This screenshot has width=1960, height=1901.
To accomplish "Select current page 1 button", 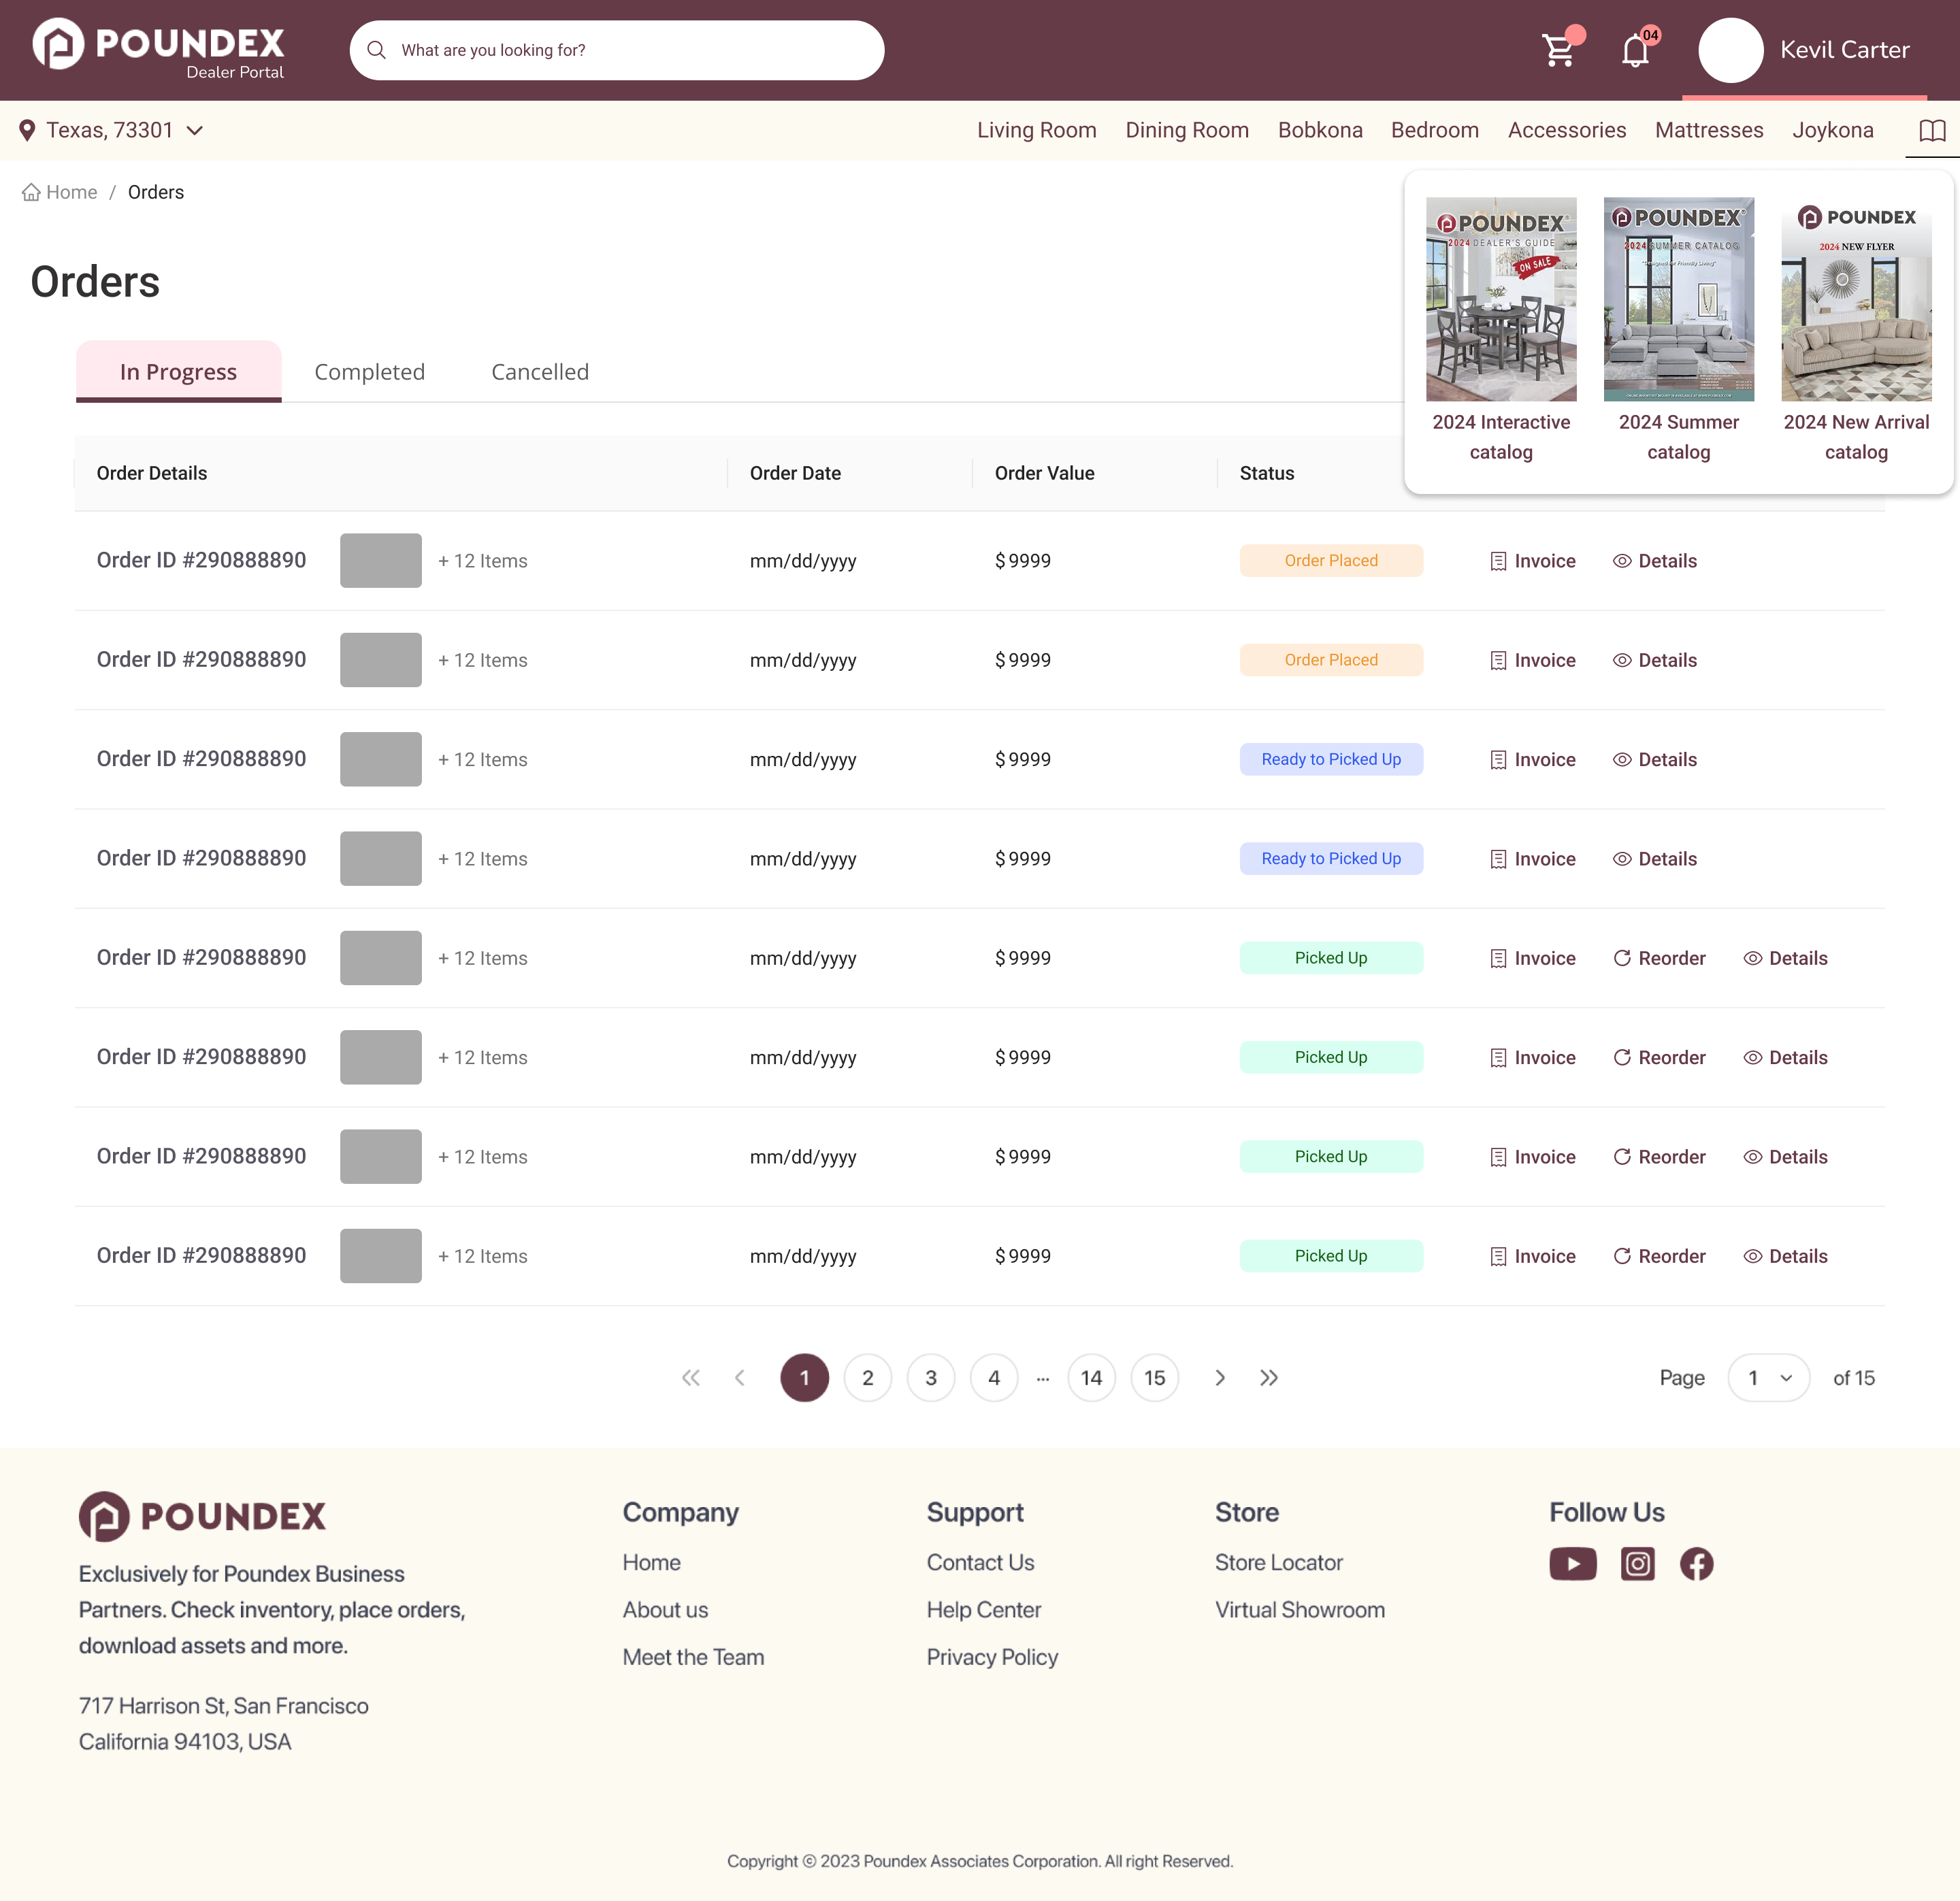I will click(805, 1378).
